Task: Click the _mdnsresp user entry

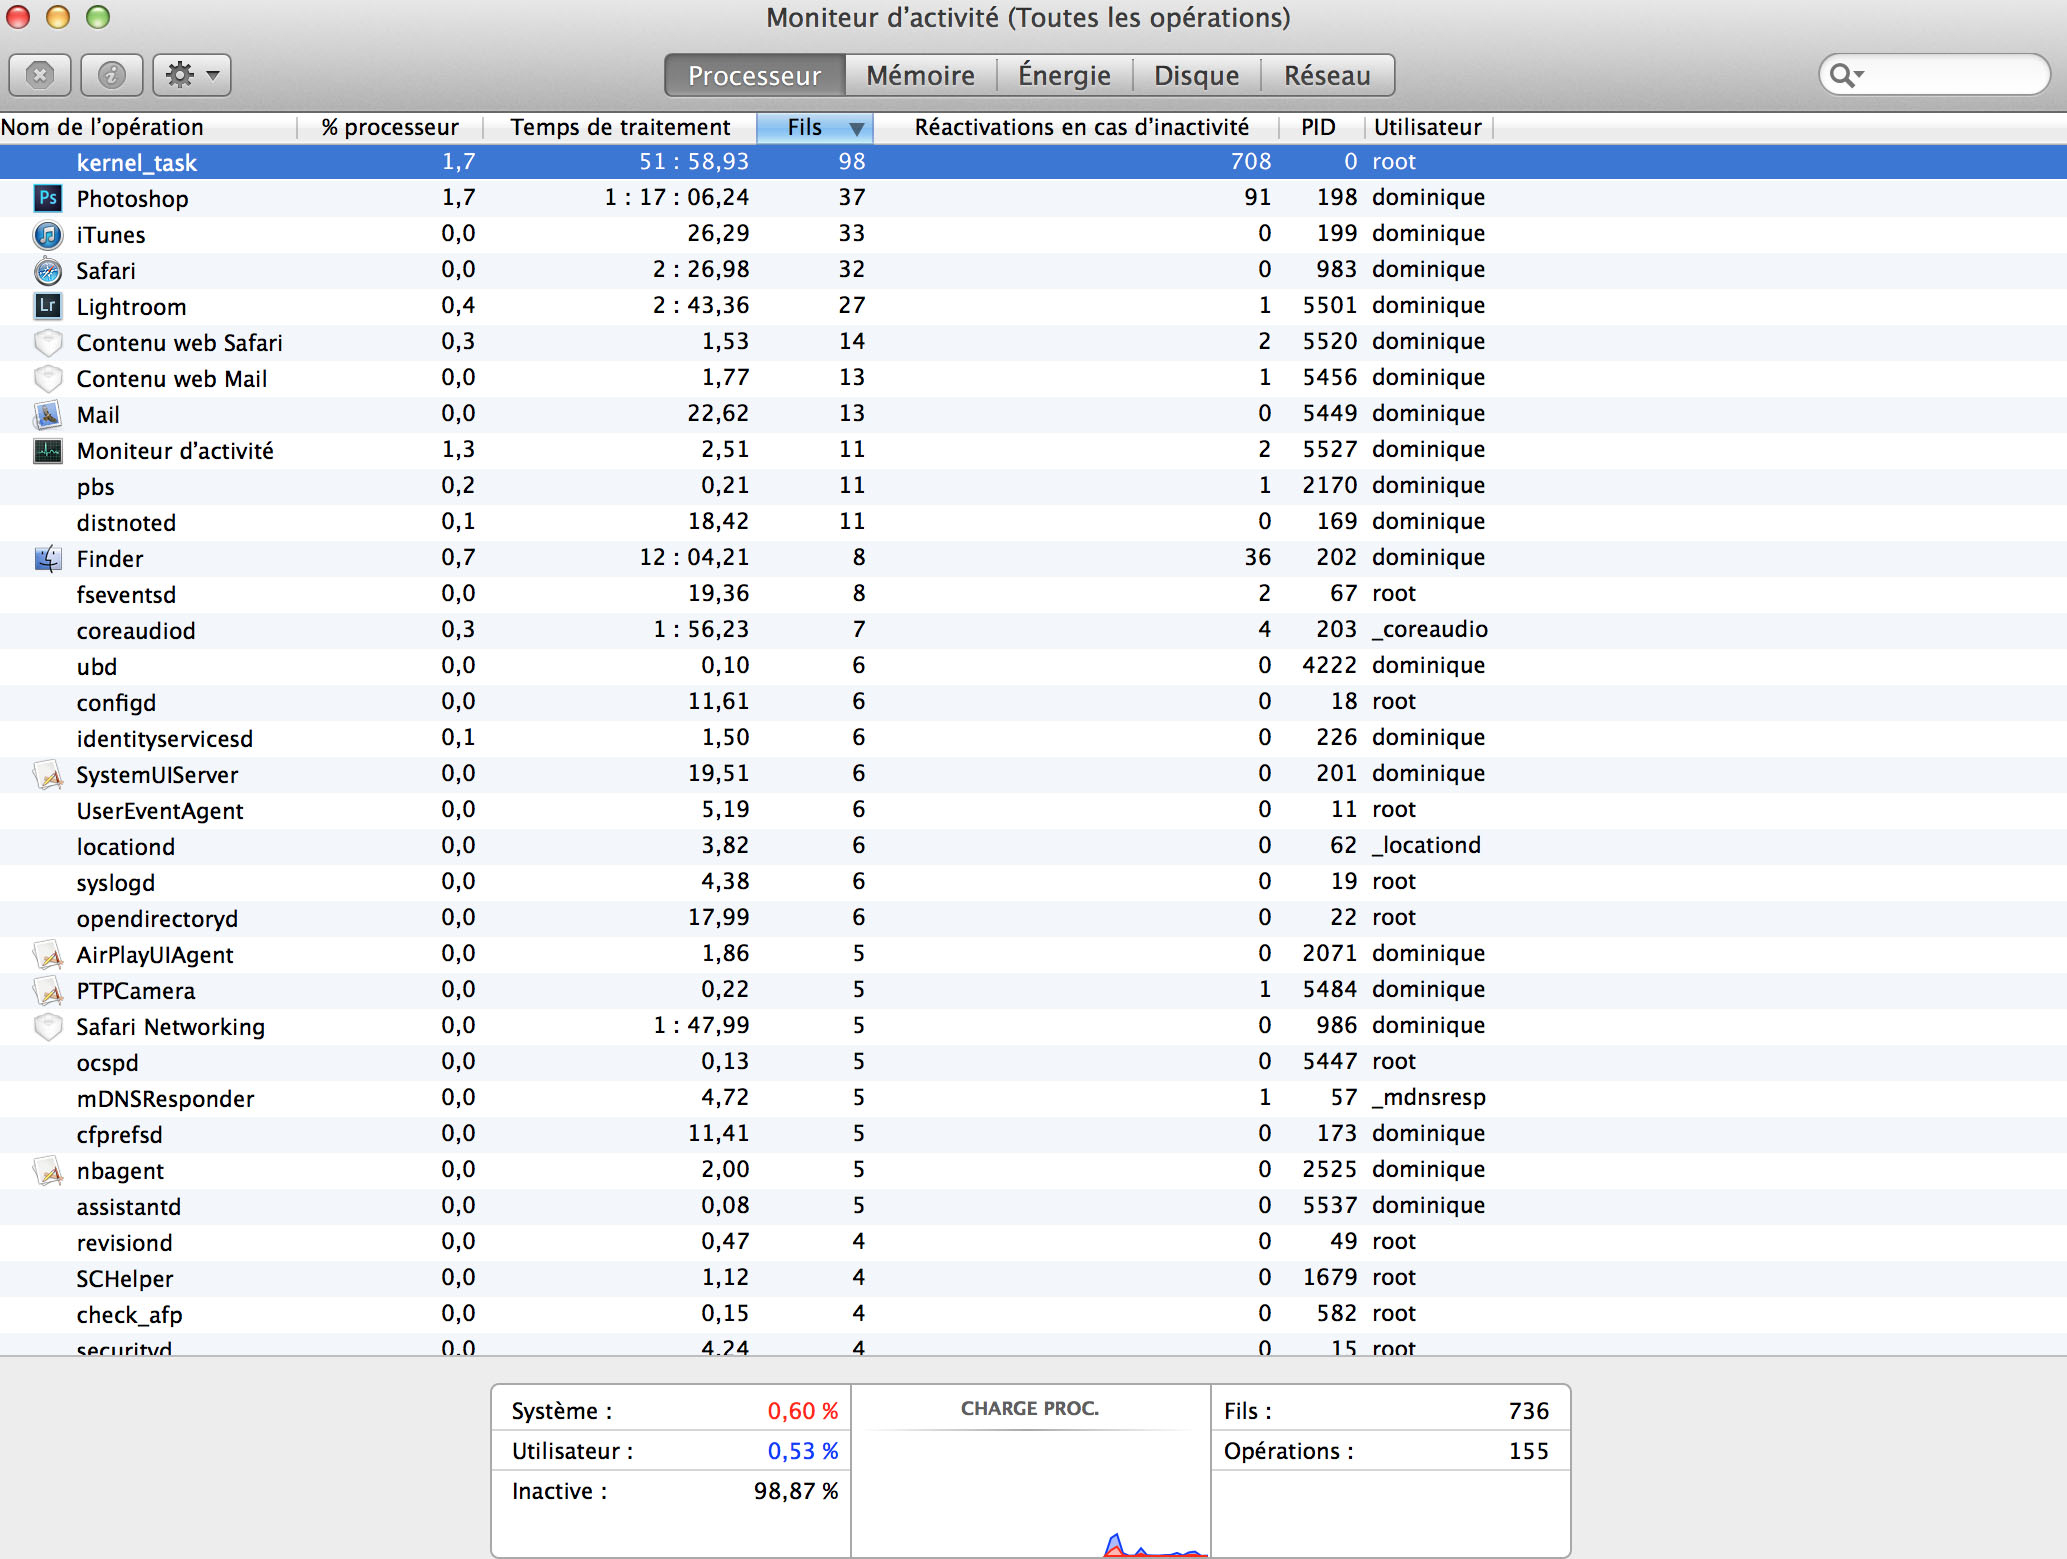Action: click(1429, 1097)
